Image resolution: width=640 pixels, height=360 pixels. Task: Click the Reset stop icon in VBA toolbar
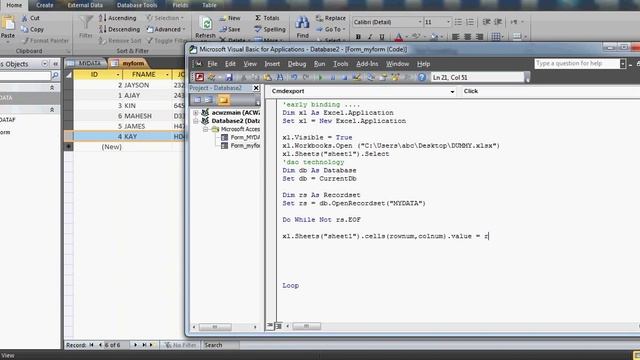coord(344,77)
